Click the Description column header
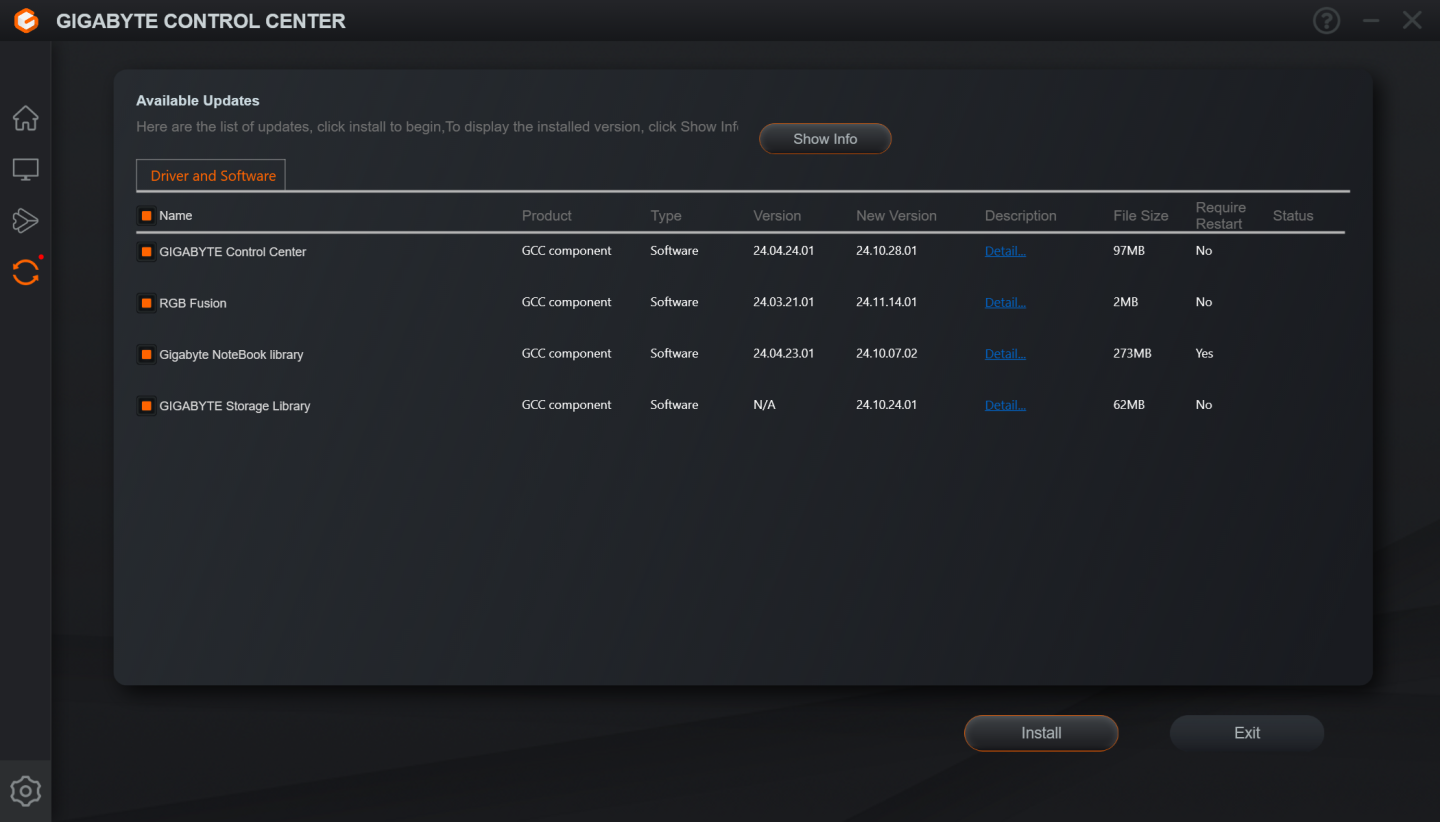 pyautogui.click(x=1020, y=216)
